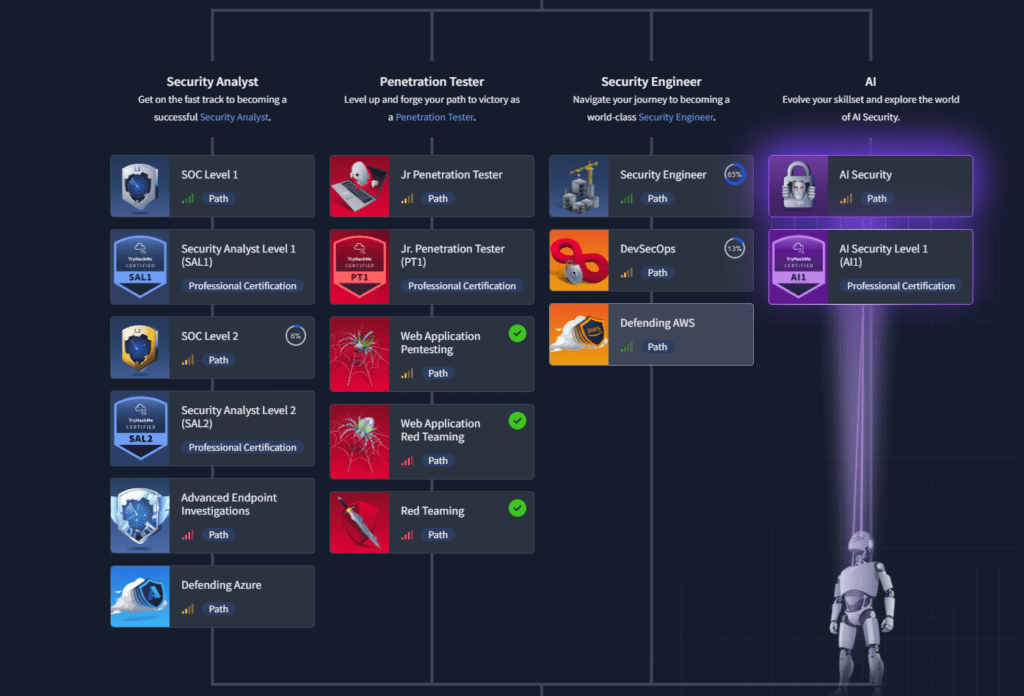Click difficulty bars on AI Security
Image resolution: width=1024 pixels, height=696 pixels.
pyautogui.click(x=846, y=198)
